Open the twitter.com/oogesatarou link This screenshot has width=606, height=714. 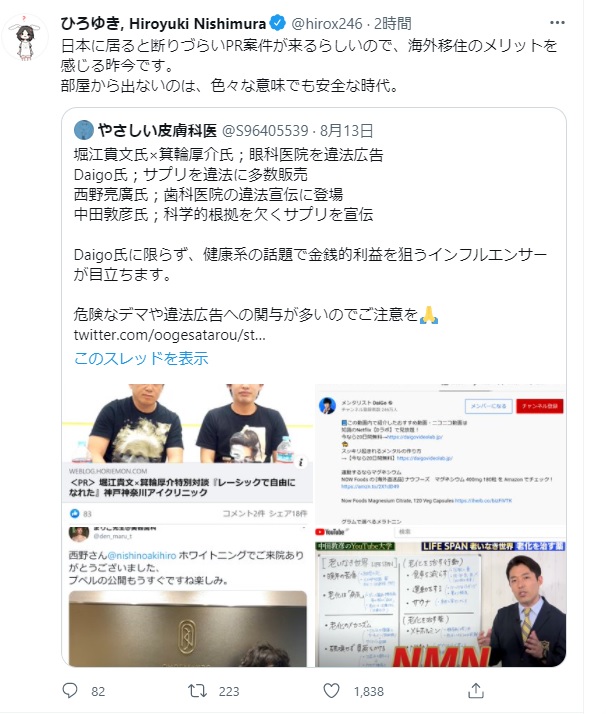tap(169, 335)
